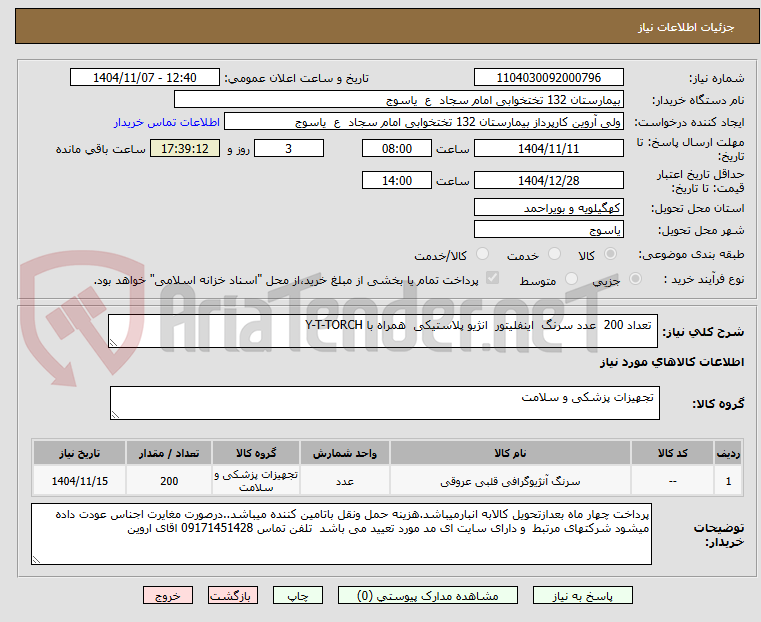The image size is (761, 622).
Task: Click the quantity cell showing 200
Action: [x=169, y=481]
